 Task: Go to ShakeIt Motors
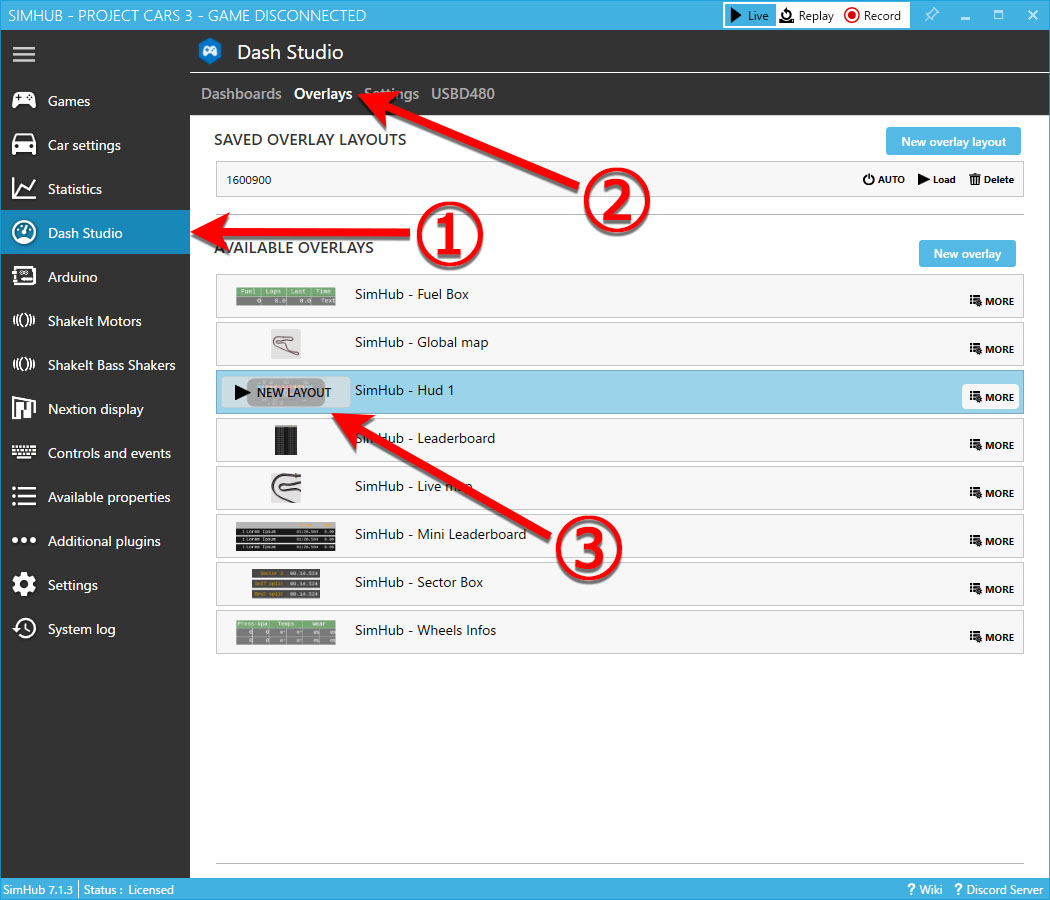pyautogui.click(x=94, y=321)
